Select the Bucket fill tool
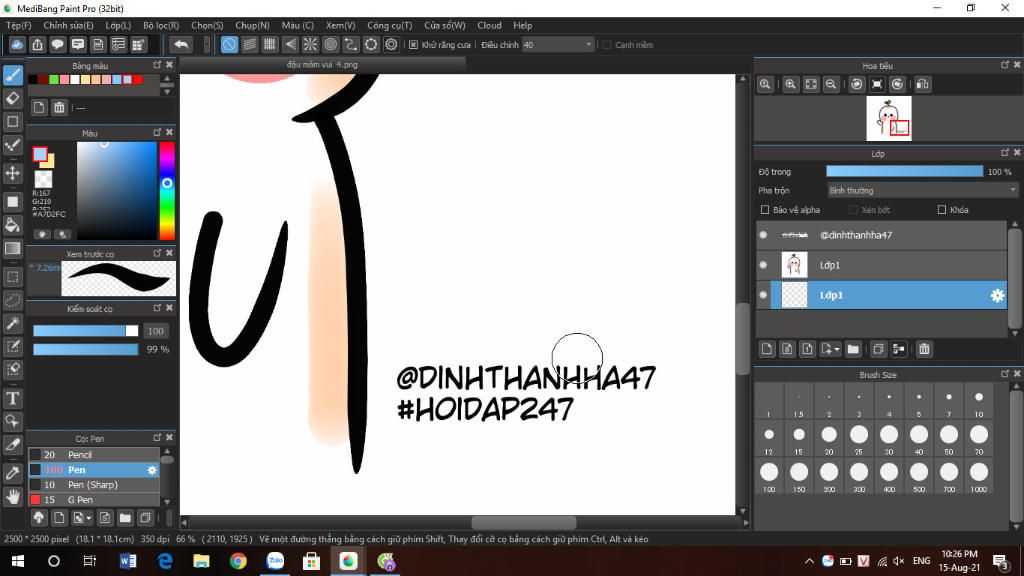 13,225
